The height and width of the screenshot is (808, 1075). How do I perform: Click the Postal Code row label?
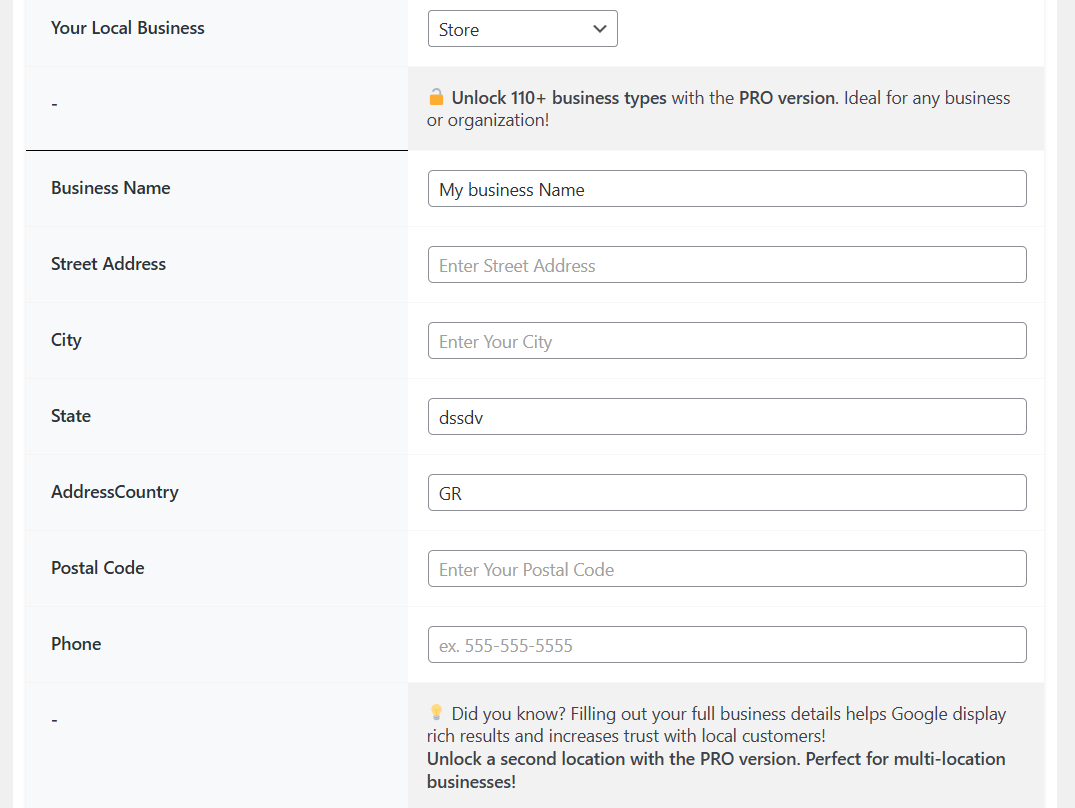tap(98, 568)
